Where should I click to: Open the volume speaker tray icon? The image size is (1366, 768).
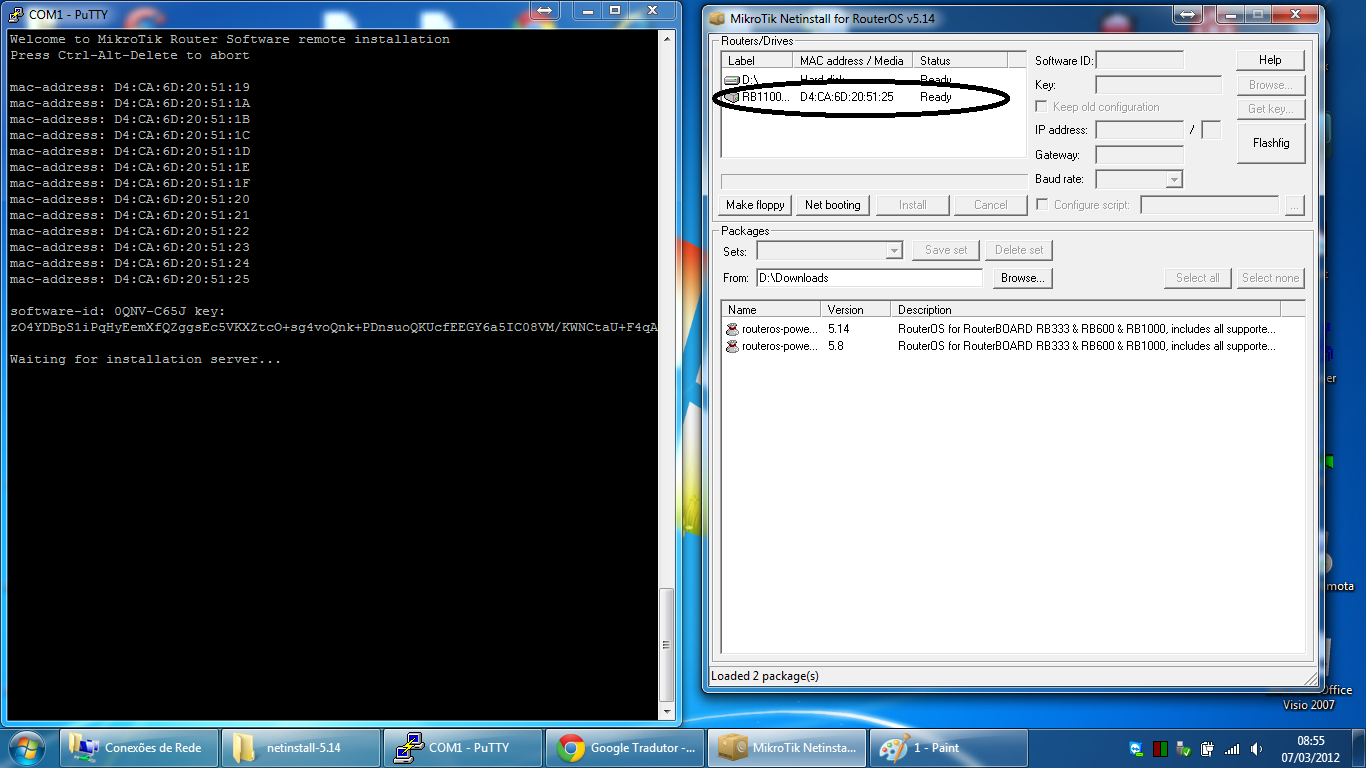tap(1255, 748)
